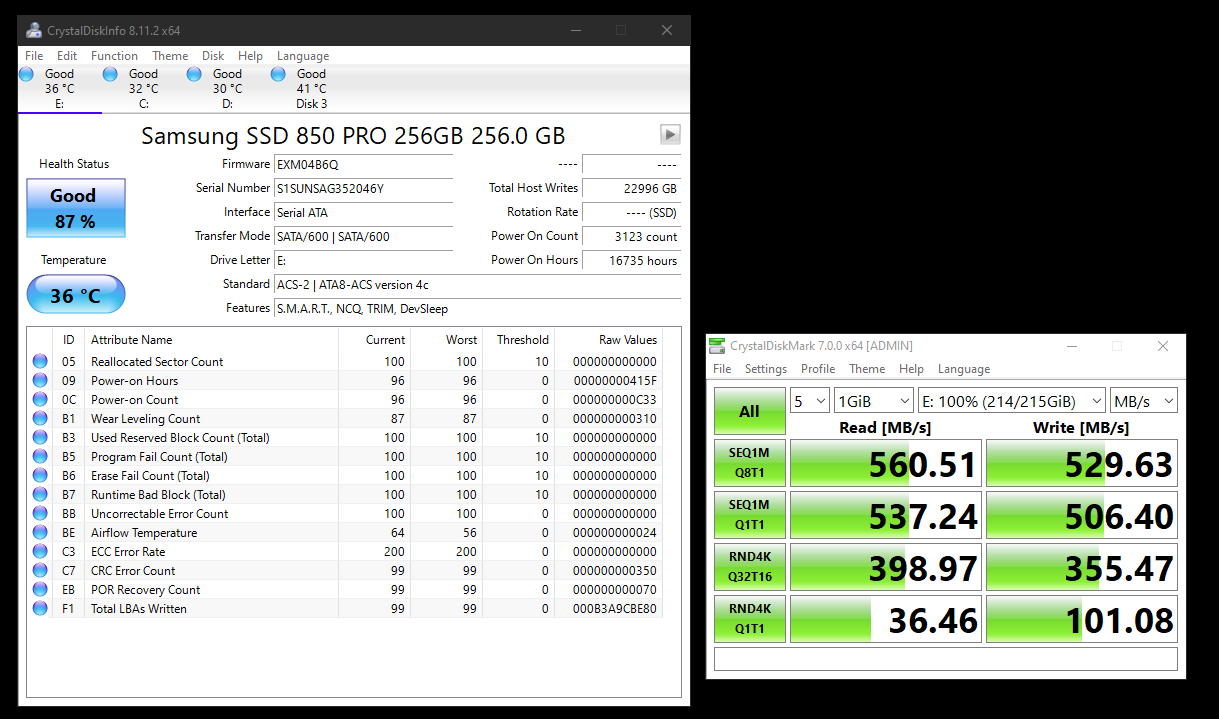Viewport: 1219px width, 719px height.
Task: Expand the E: drive selection dropdown
Action: point(1012,401)
